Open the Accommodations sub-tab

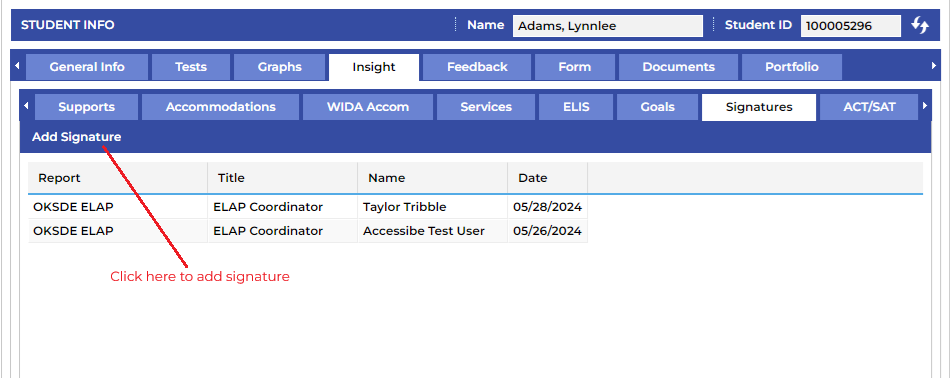coord(221,107)
